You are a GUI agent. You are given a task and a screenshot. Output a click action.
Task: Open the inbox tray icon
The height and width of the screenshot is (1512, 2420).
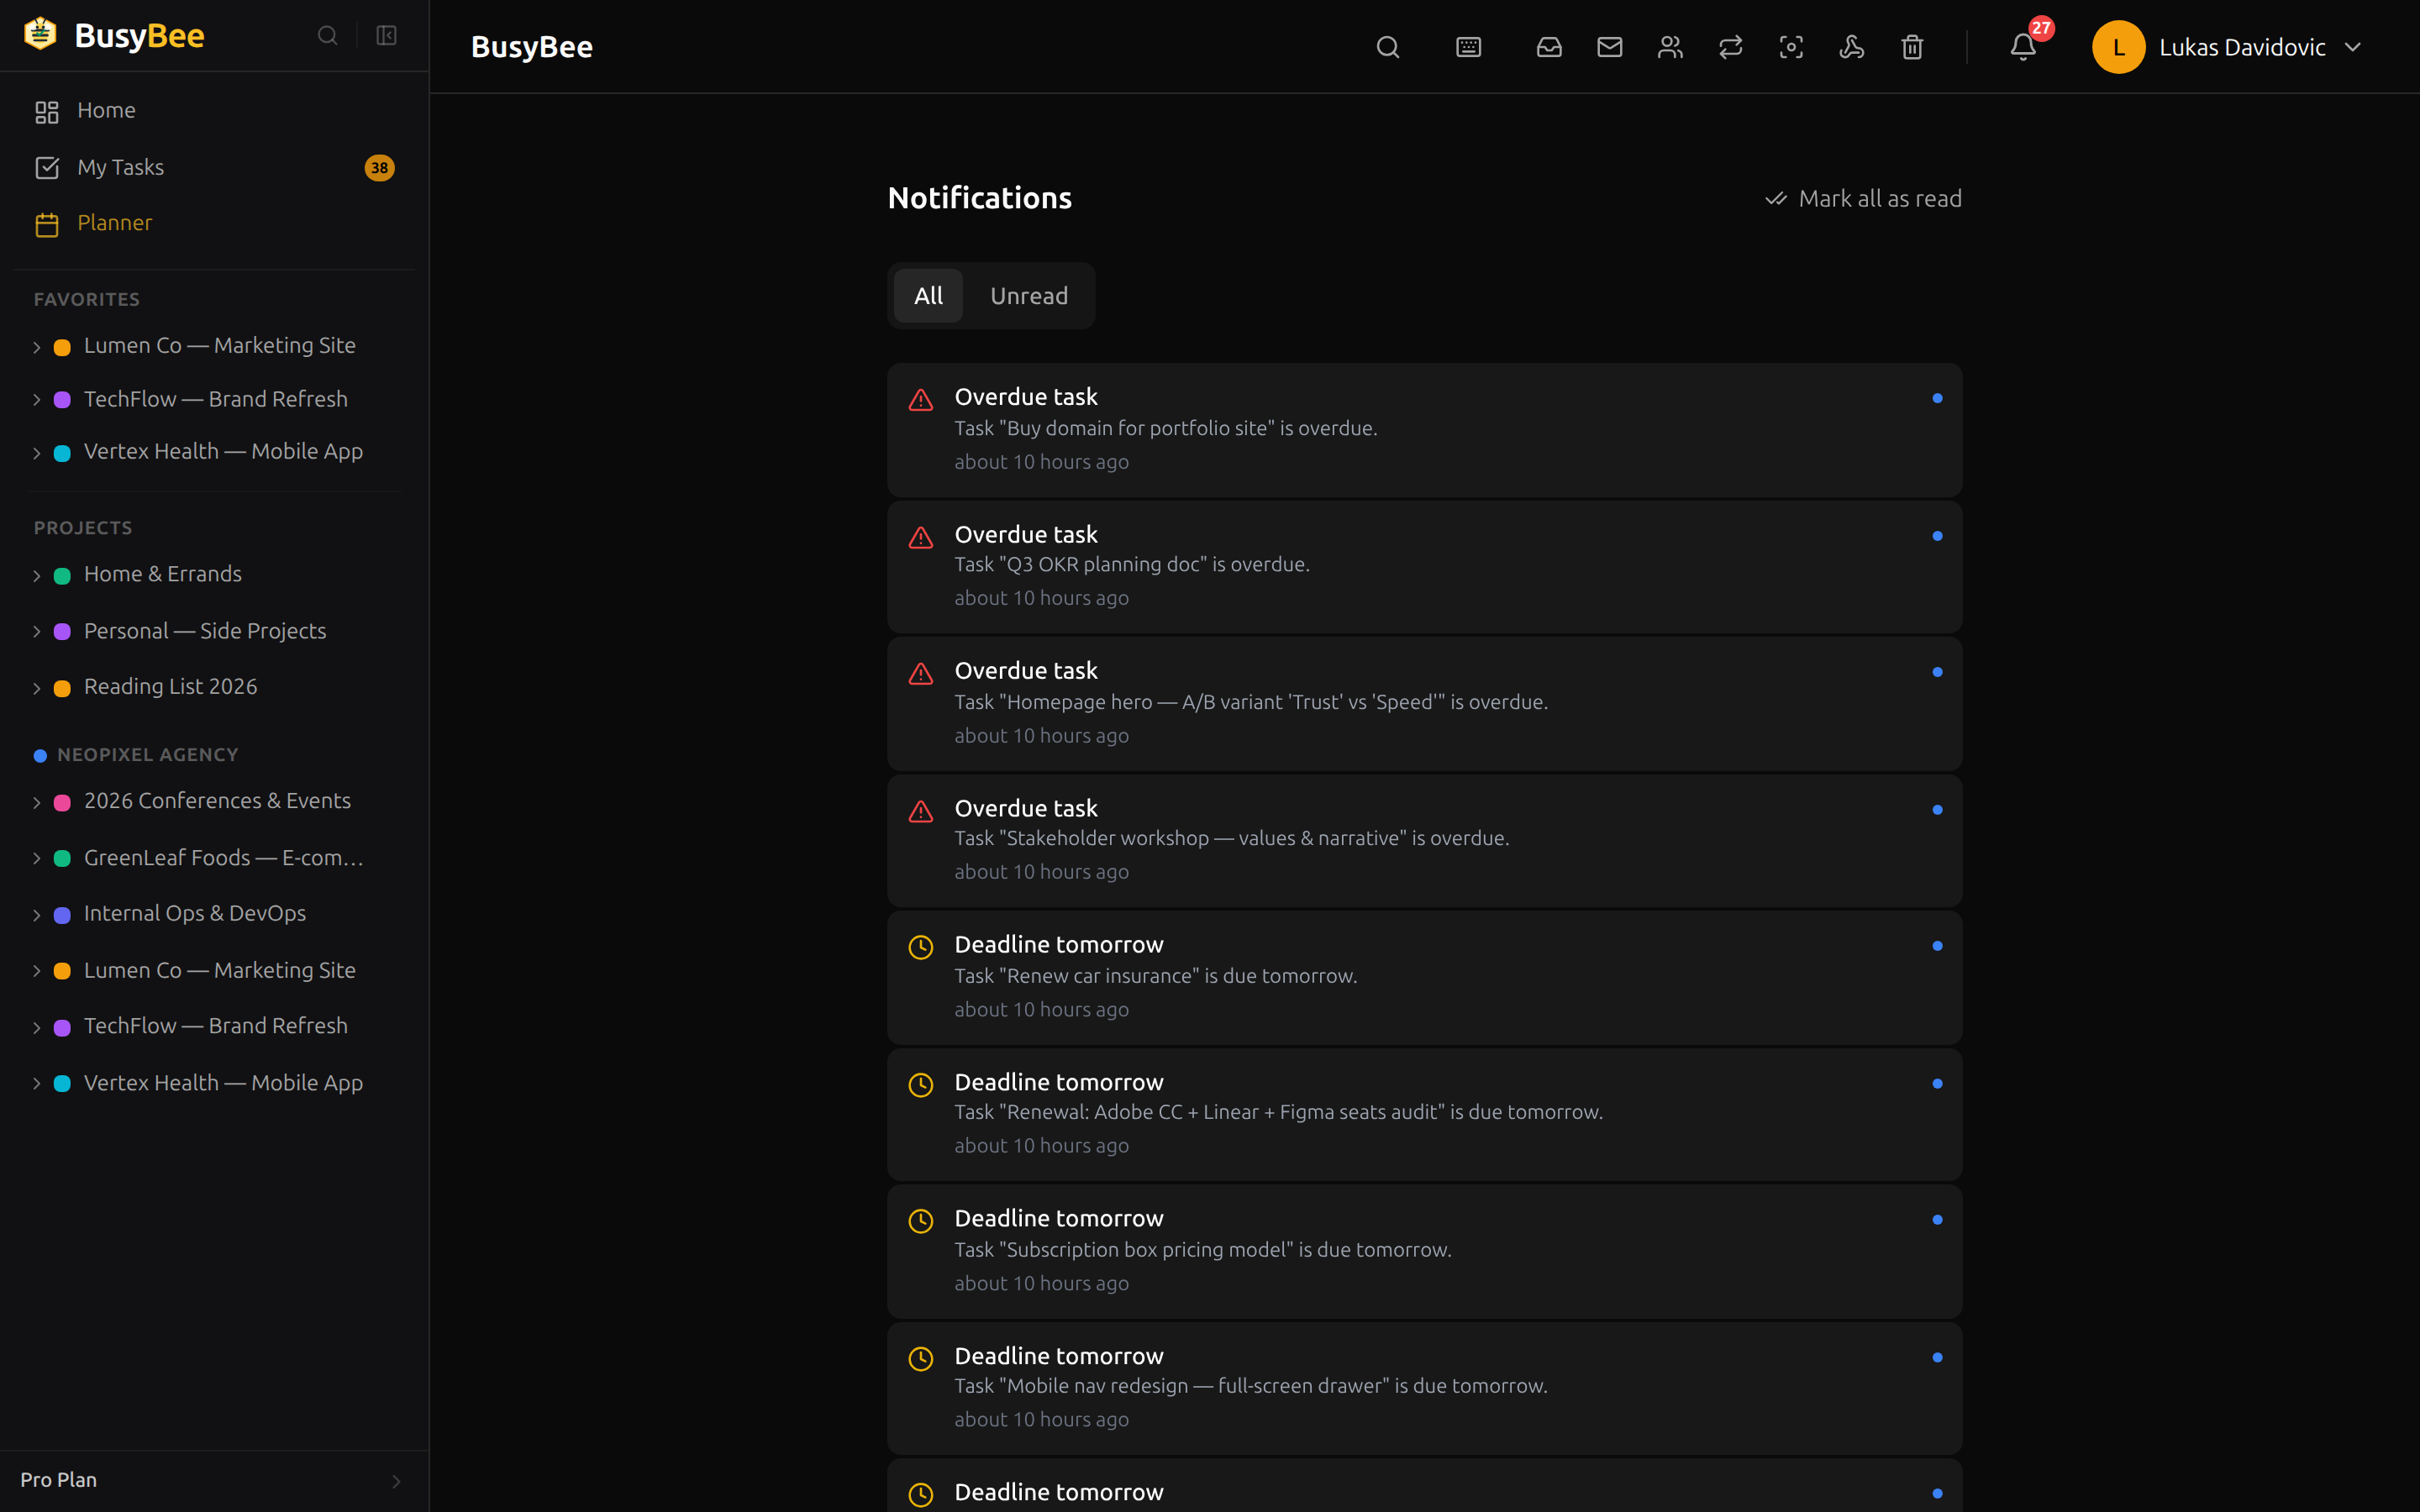1549,47
